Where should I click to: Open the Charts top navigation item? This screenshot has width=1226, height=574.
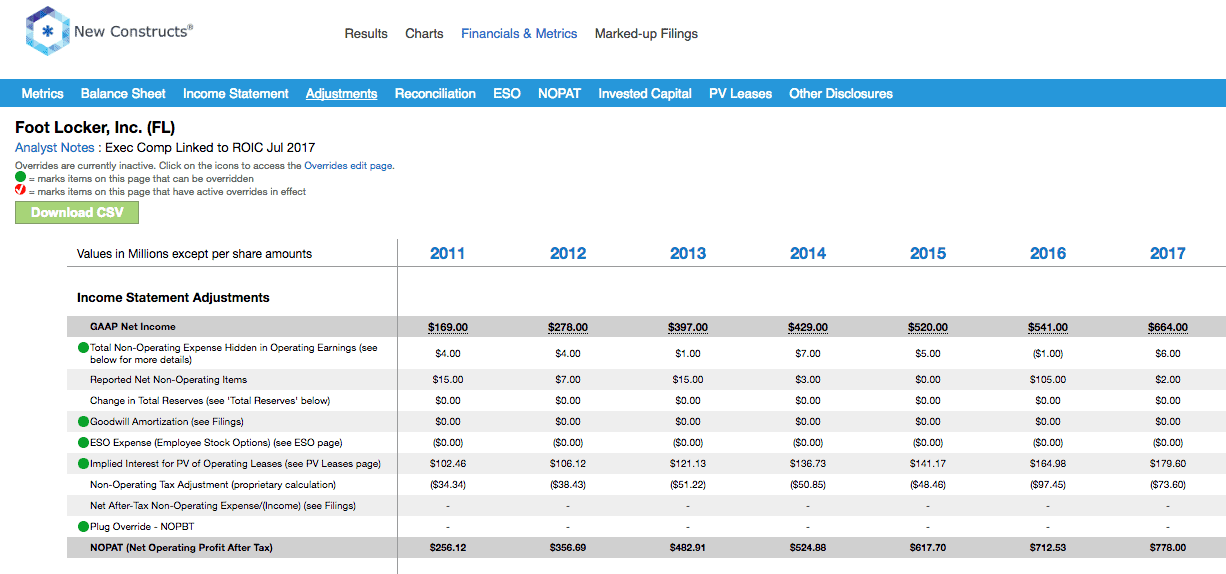[424, 34]
